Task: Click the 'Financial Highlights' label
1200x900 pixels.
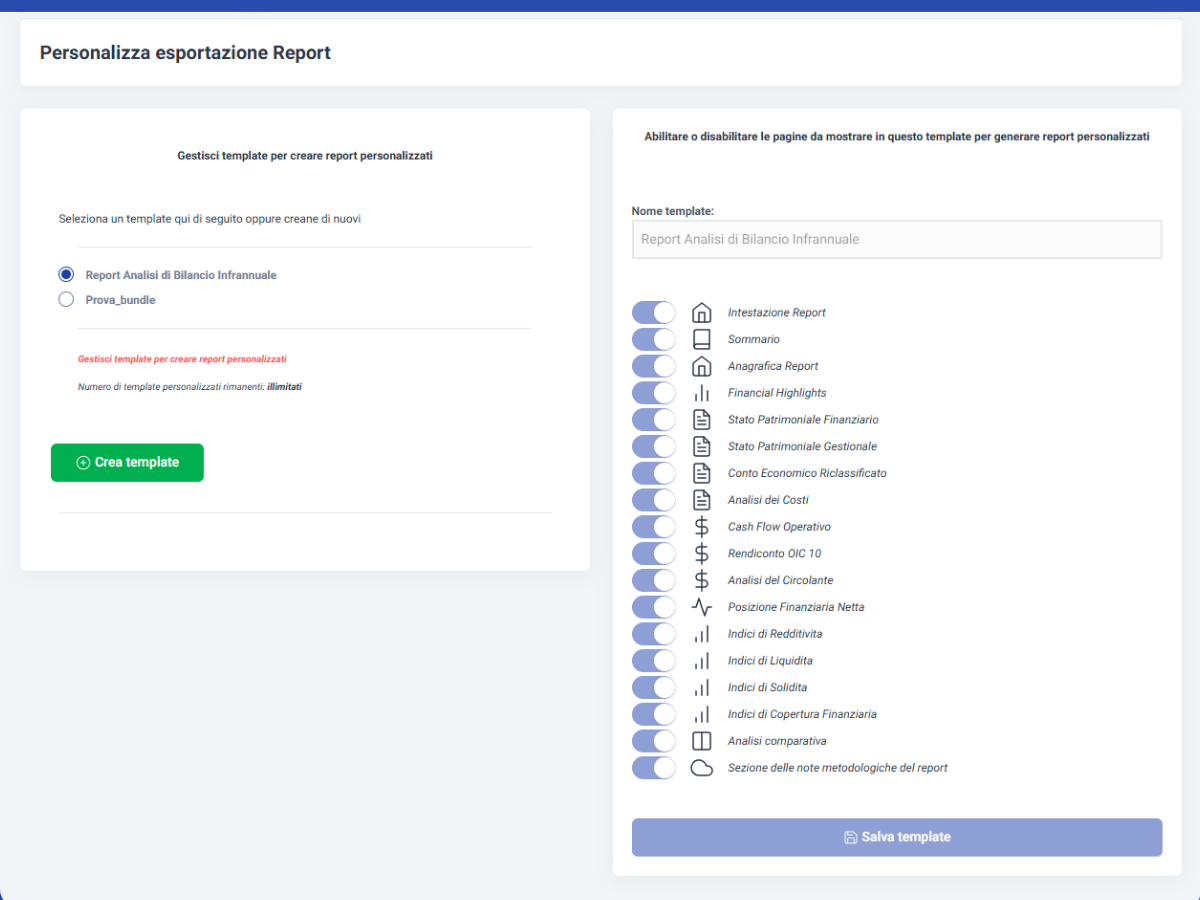Action: click(777, 393)
